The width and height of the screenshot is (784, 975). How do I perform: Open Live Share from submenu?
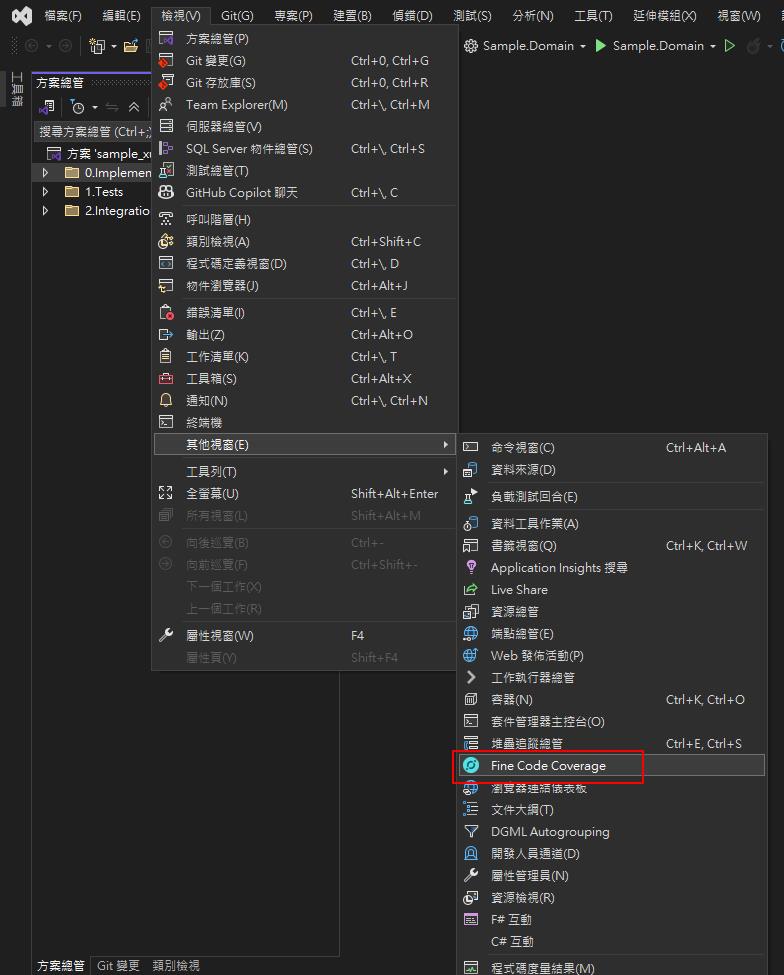519,590
